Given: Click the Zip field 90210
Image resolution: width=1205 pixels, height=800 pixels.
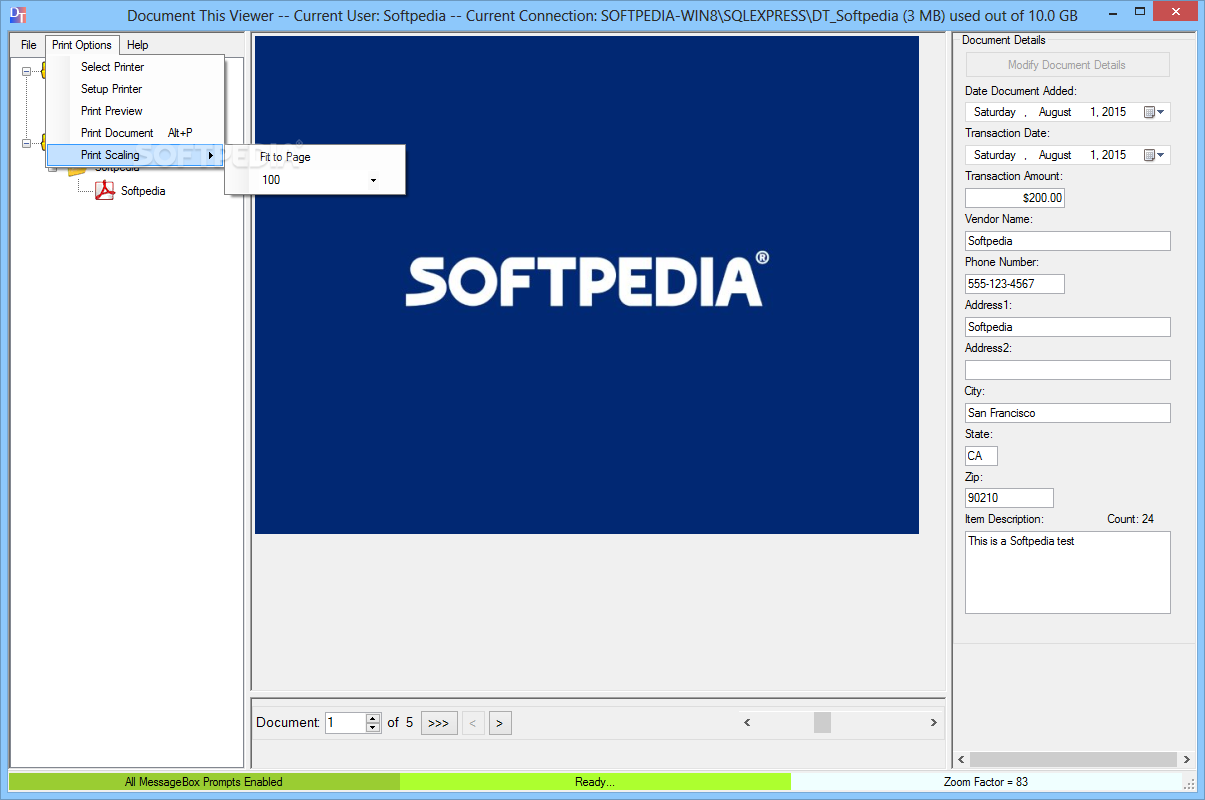Looking at the screenshot, I should 1009,498.
